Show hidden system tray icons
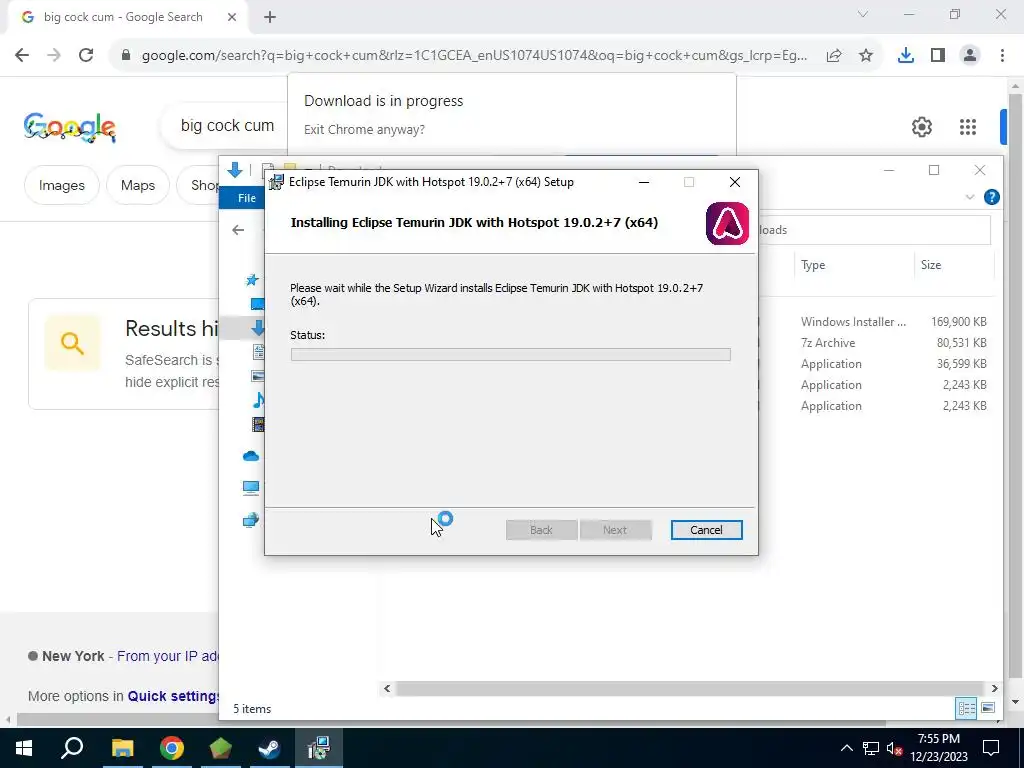Viewport: 1024px width, 768px height. pyautogui.click(x=846, y=748)
